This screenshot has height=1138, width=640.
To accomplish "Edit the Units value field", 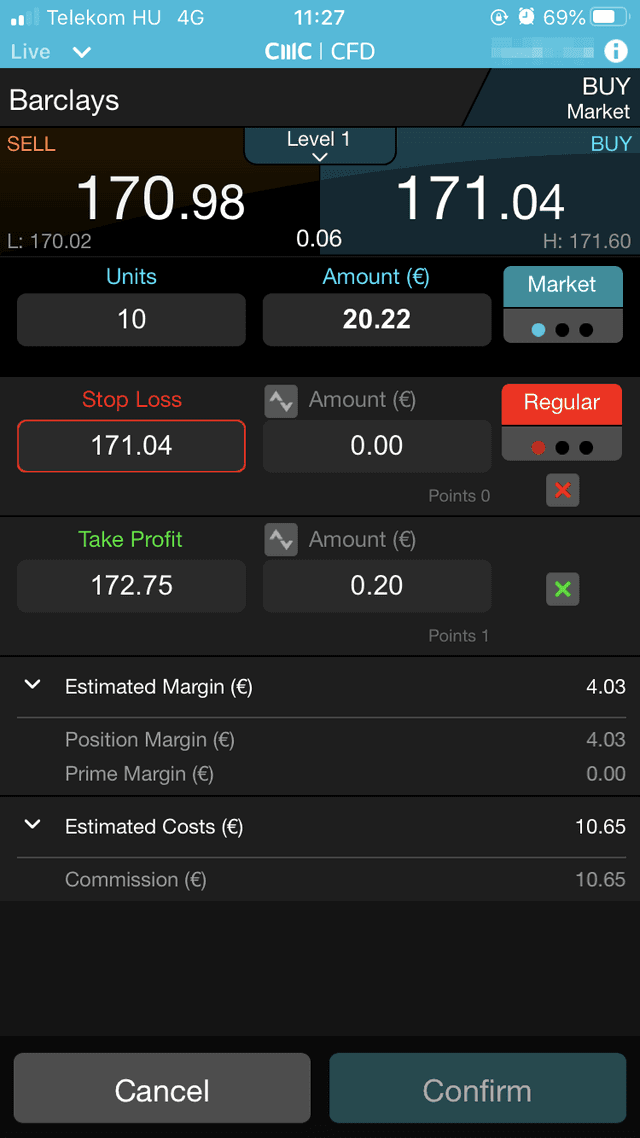I will click(x=131, y=319).
